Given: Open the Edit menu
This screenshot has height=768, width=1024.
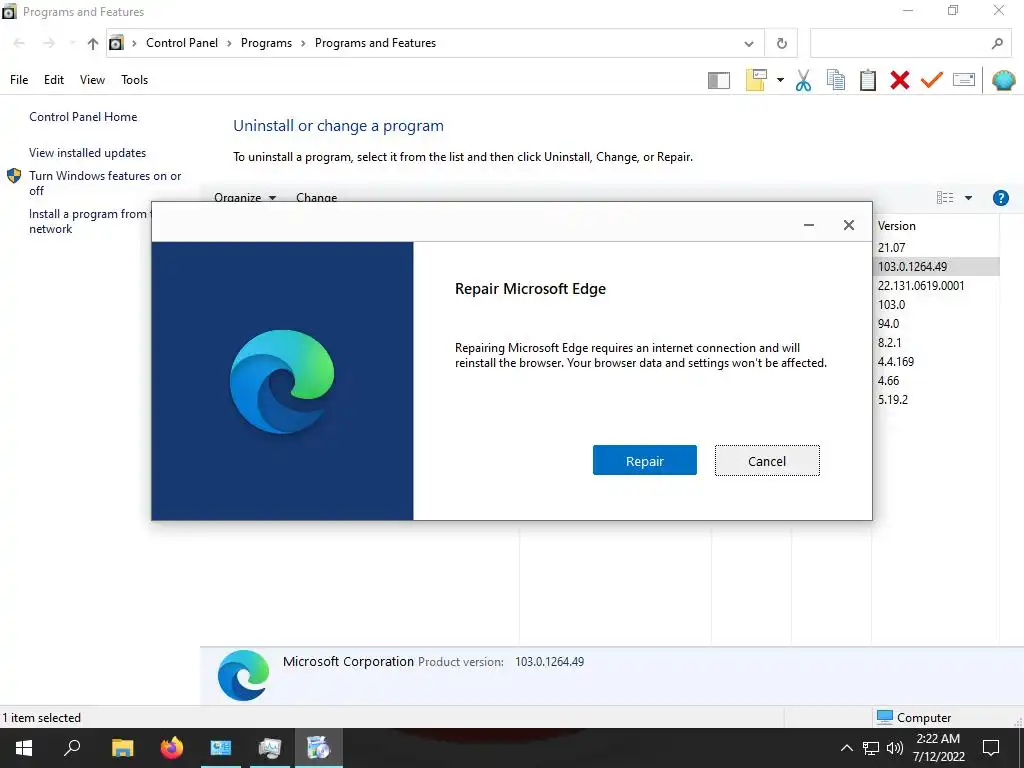Looking at the screenshot, I should (54, 80).
